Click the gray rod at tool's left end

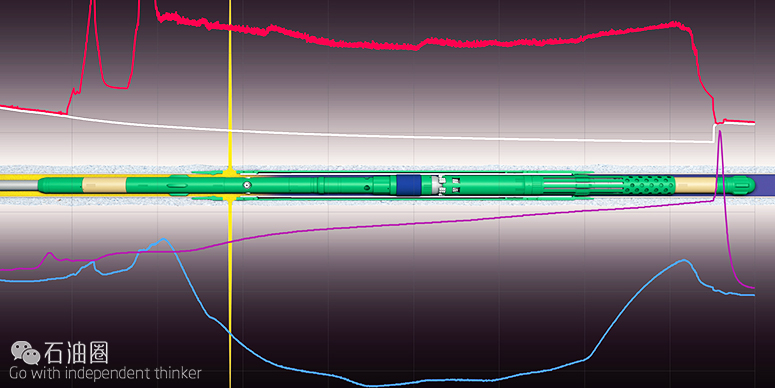coord(19,185)
